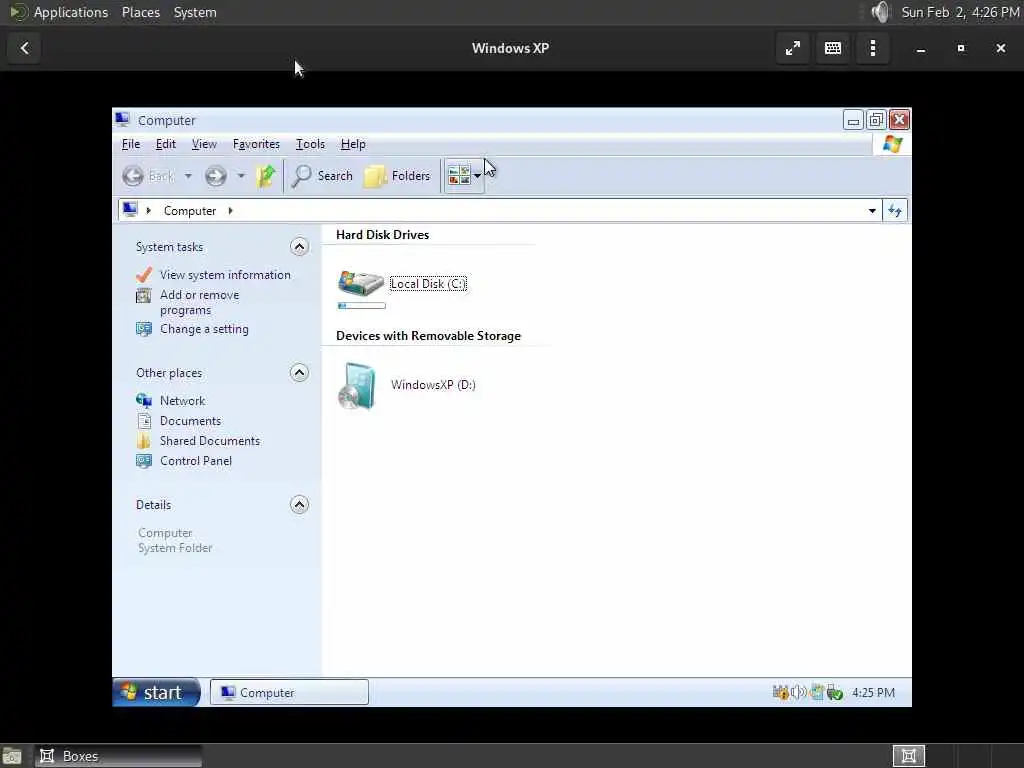Select the WindowsXP (D:) disc icon
Screen dimensions: 1024x768
point(357,386)
